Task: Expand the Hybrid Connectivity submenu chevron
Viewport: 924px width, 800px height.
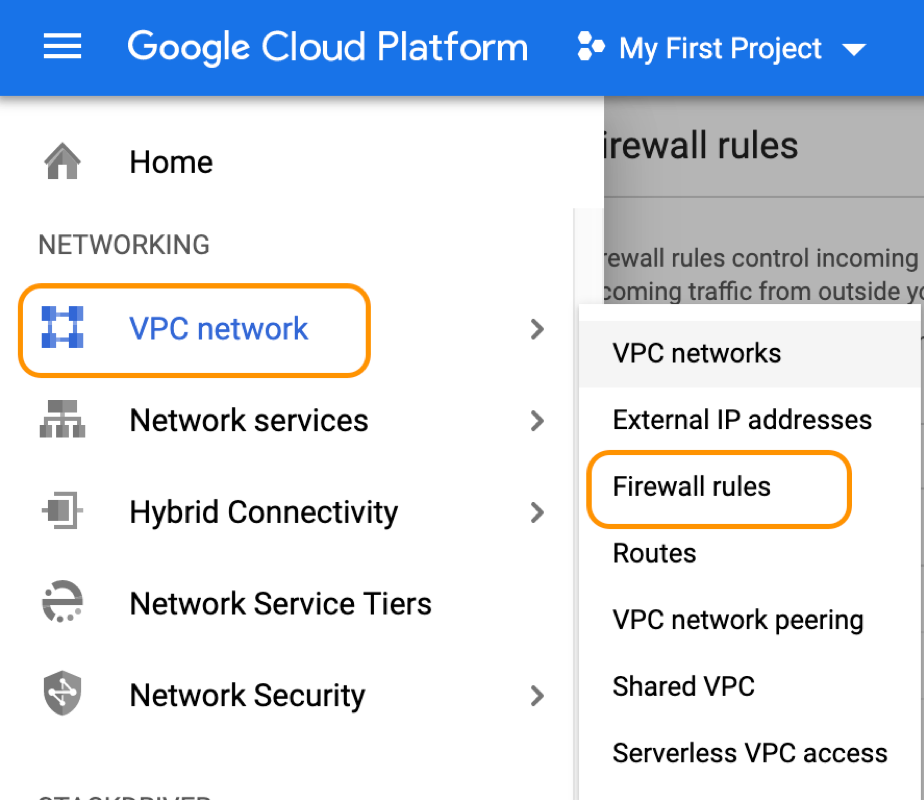Action: click(x=537, y=512)
